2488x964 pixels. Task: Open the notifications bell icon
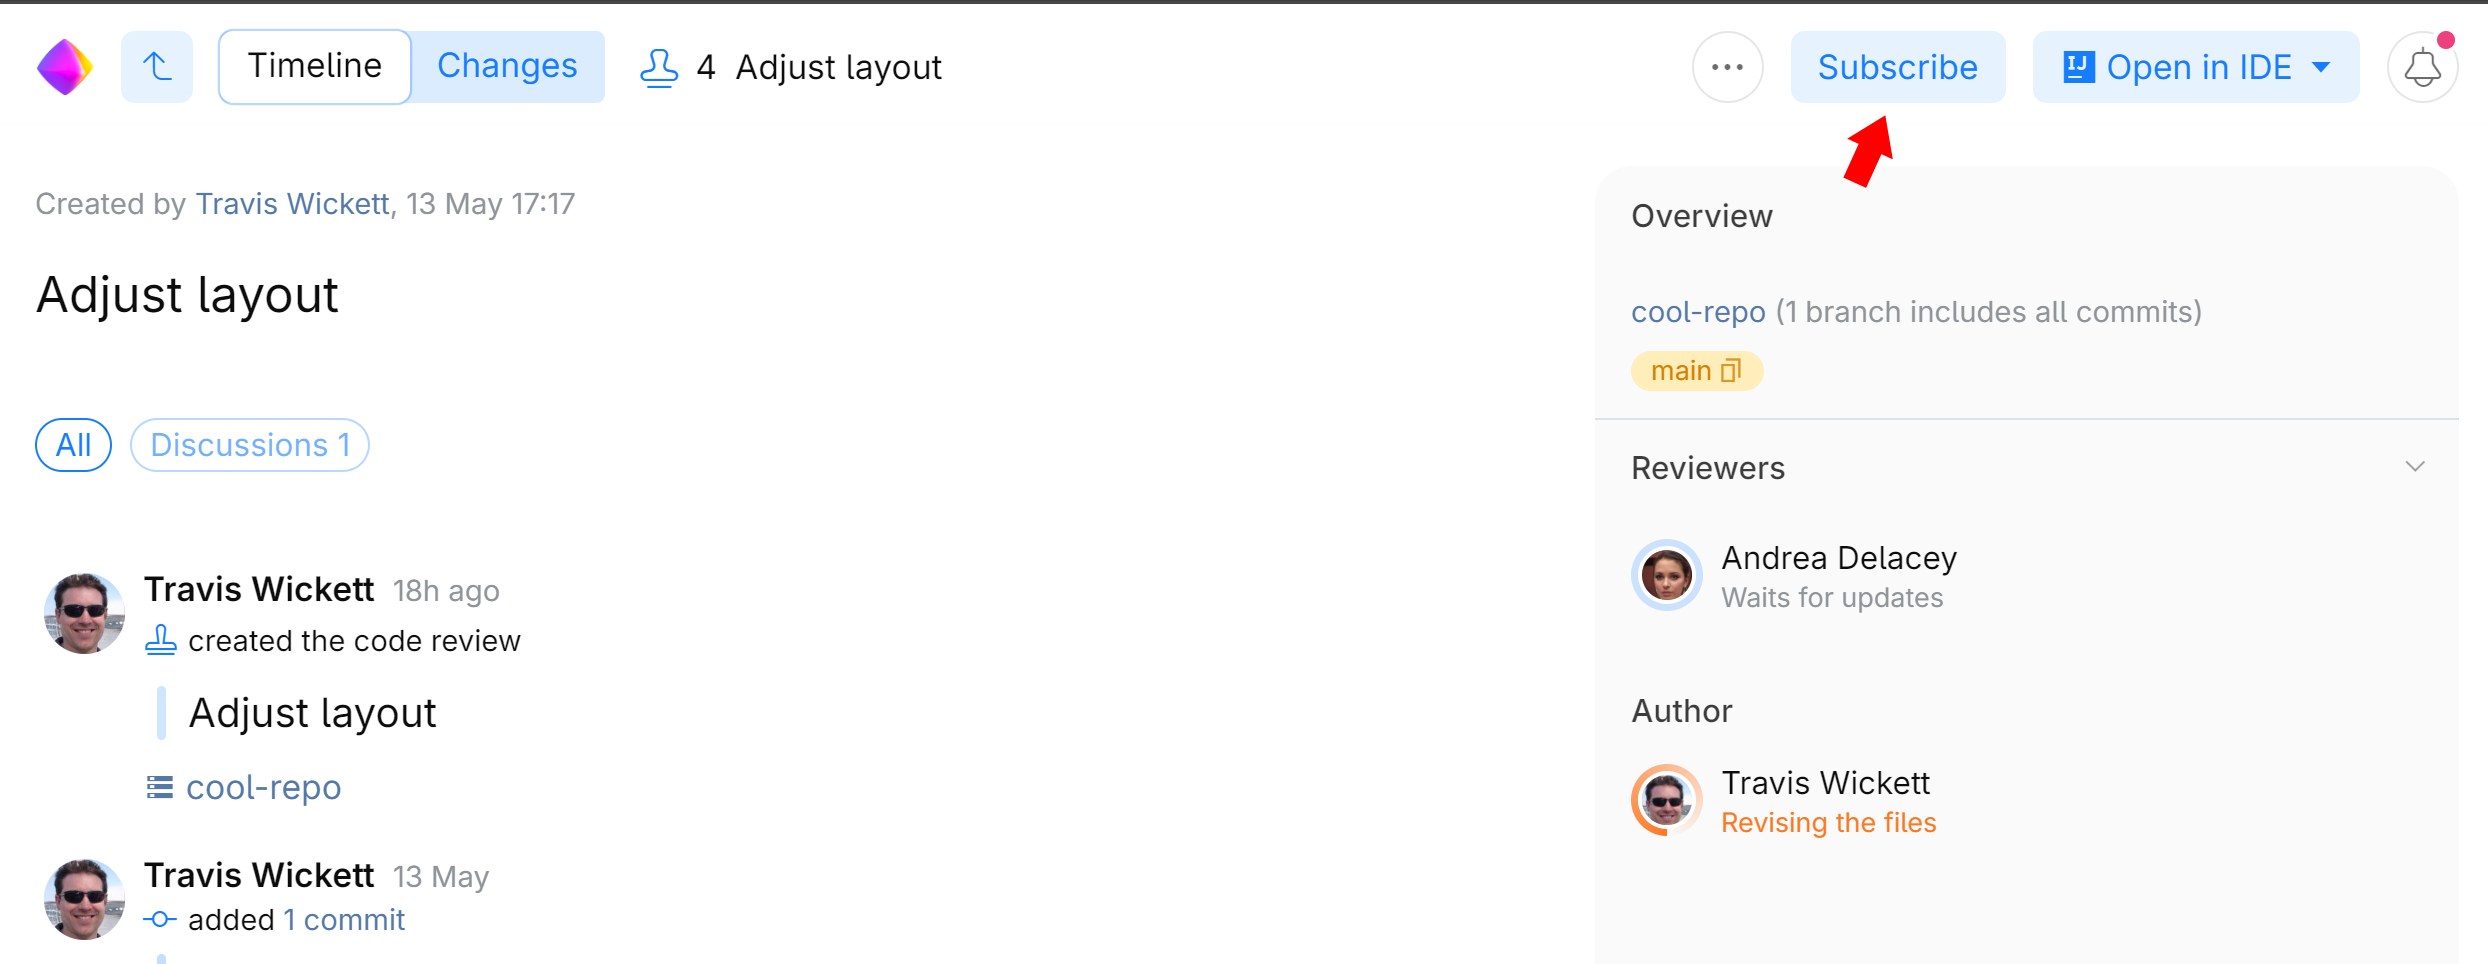[x=2421, y=66]
